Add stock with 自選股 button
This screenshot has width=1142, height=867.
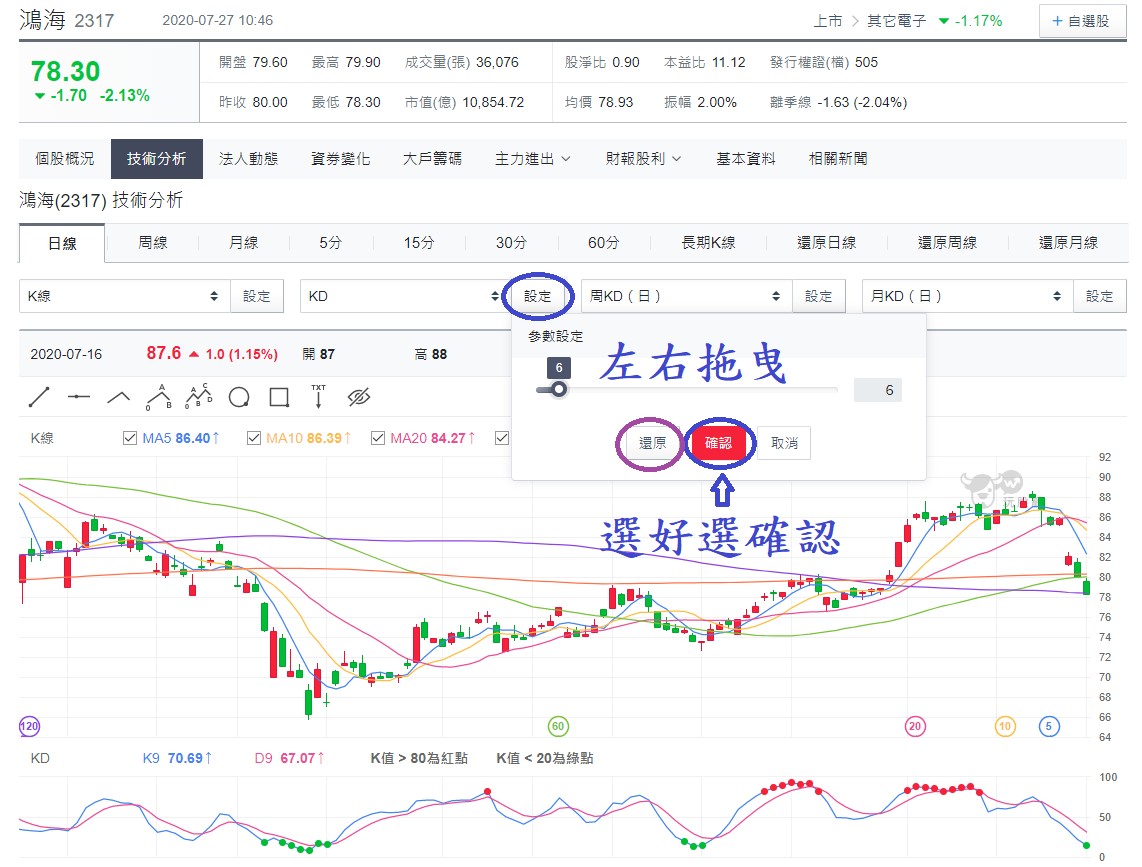coord(1082,21)
